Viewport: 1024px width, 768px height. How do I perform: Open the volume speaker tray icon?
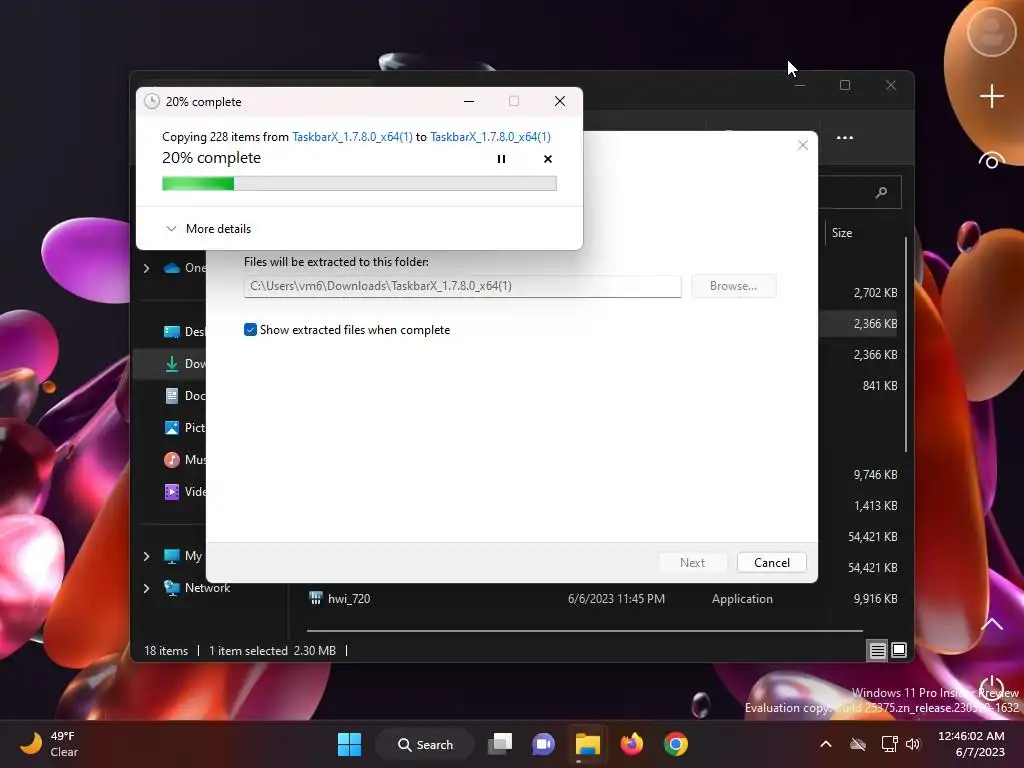(913, 744)
